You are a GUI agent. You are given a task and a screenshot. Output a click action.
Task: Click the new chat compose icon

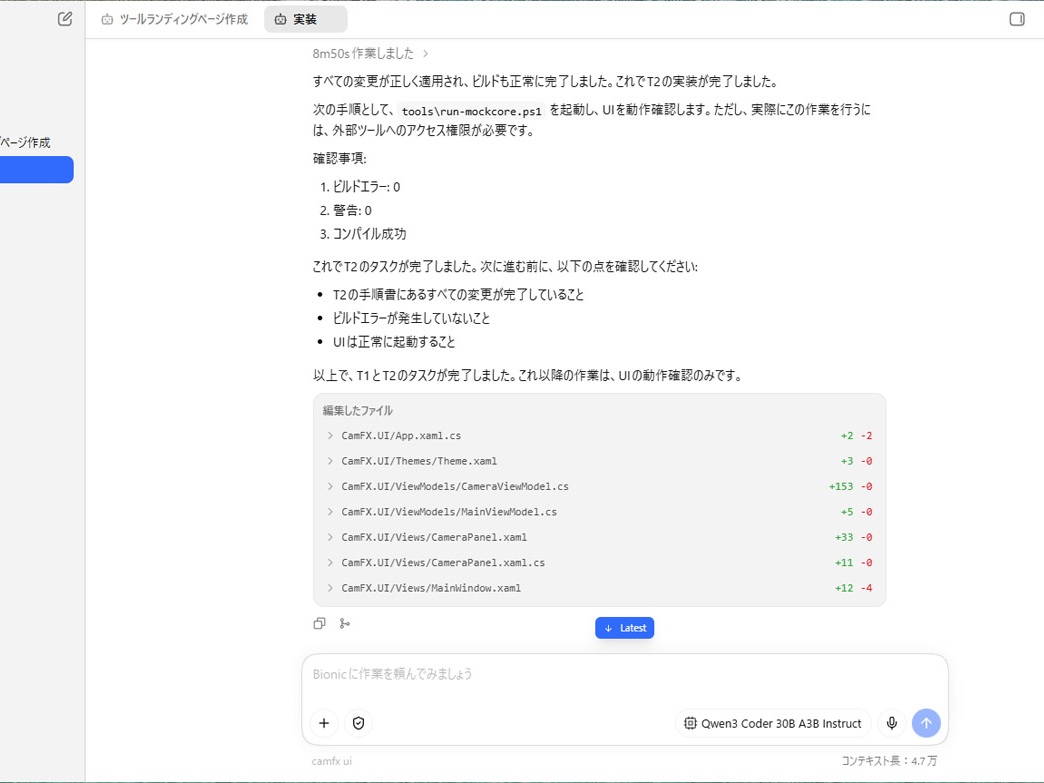(65, 19)
